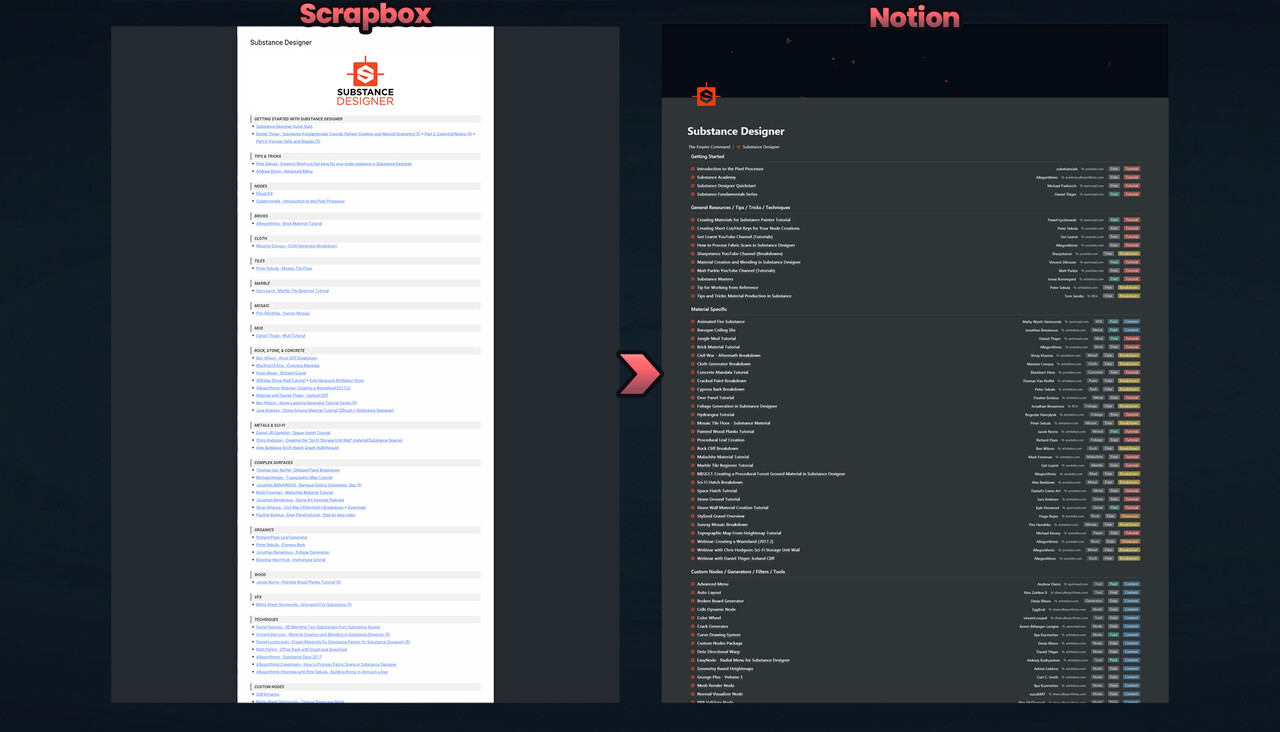Open Curve Drawing System page
This screenshot has height=732, width=1280.
[719, 635]
